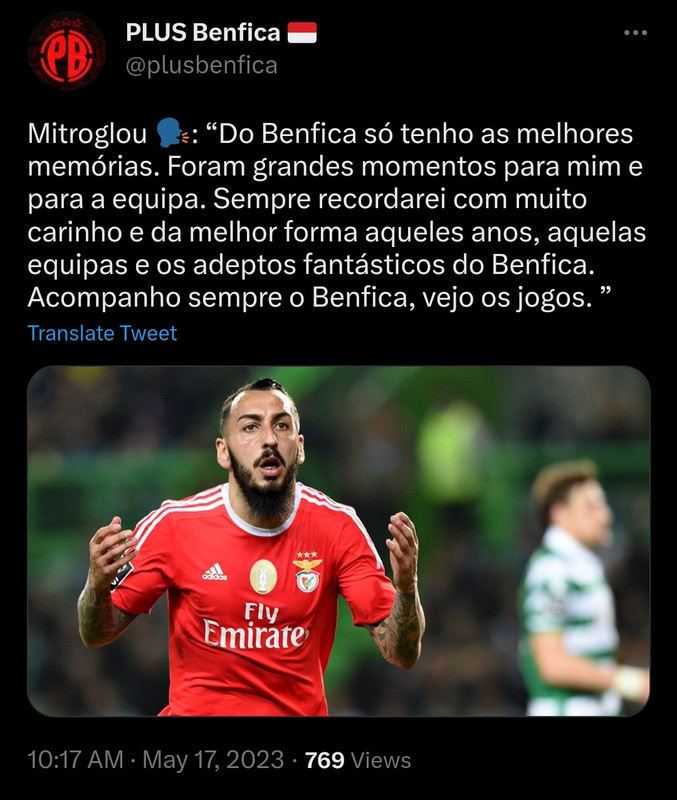Click the adidas logo on the jersey

click(215, 572)
